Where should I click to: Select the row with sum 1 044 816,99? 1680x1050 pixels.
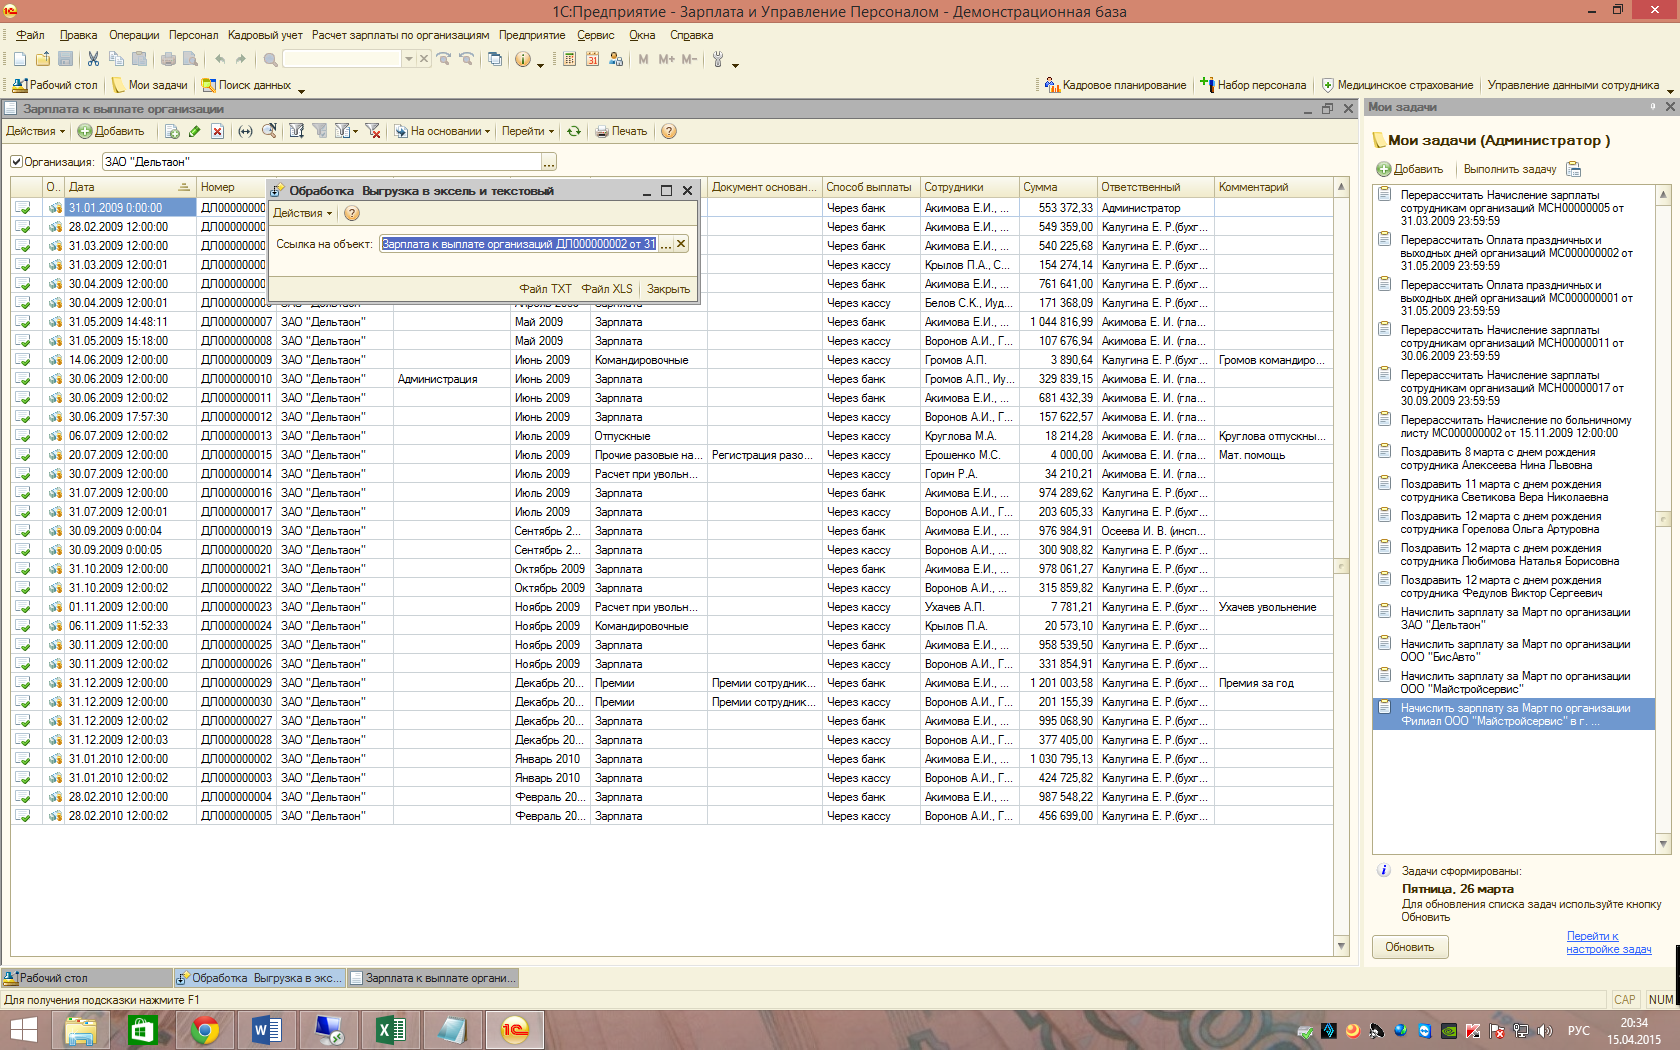[x=671, y=322]
